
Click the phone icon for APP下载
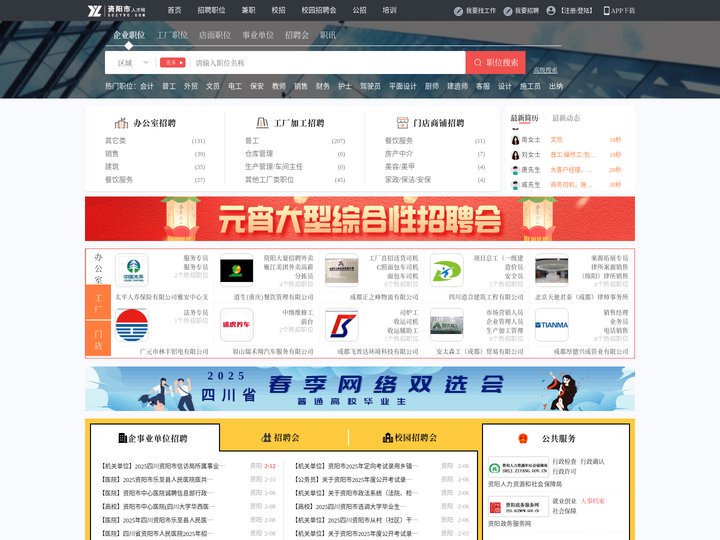click(607, 11)
